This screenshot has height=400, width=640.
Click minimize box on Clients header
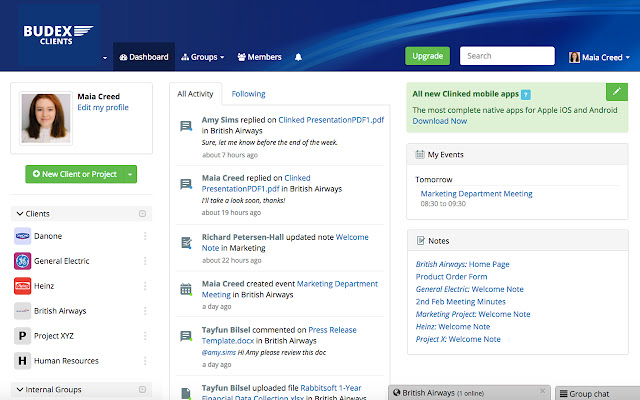click(x=142, y=213)
